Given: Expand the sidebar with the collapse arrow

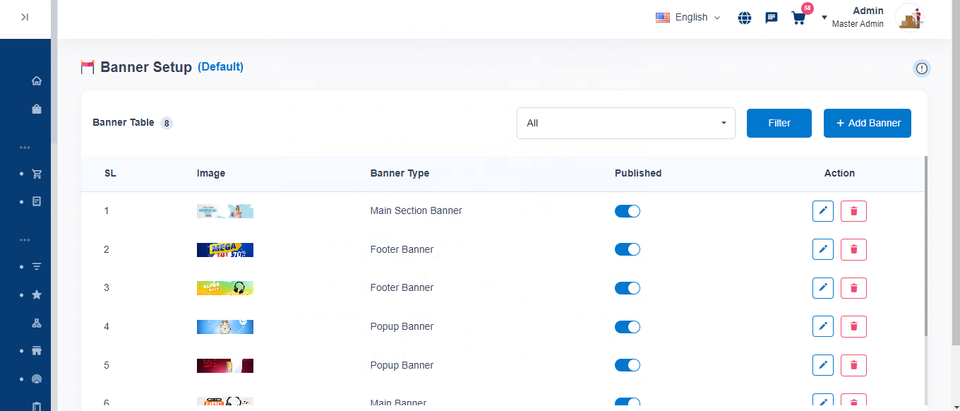Looking at the screenshot, I should [24, 17].
